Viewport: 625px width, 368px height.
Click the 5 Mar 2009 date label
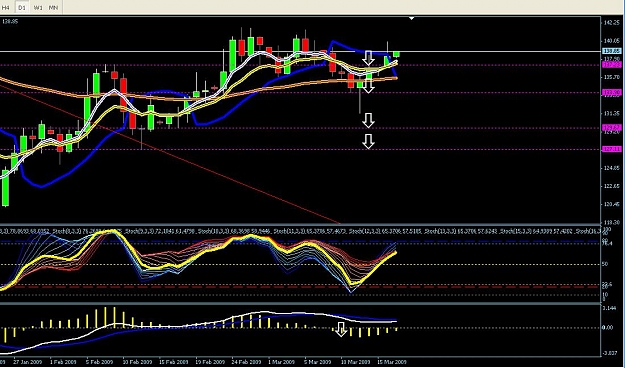pos(318,362)
